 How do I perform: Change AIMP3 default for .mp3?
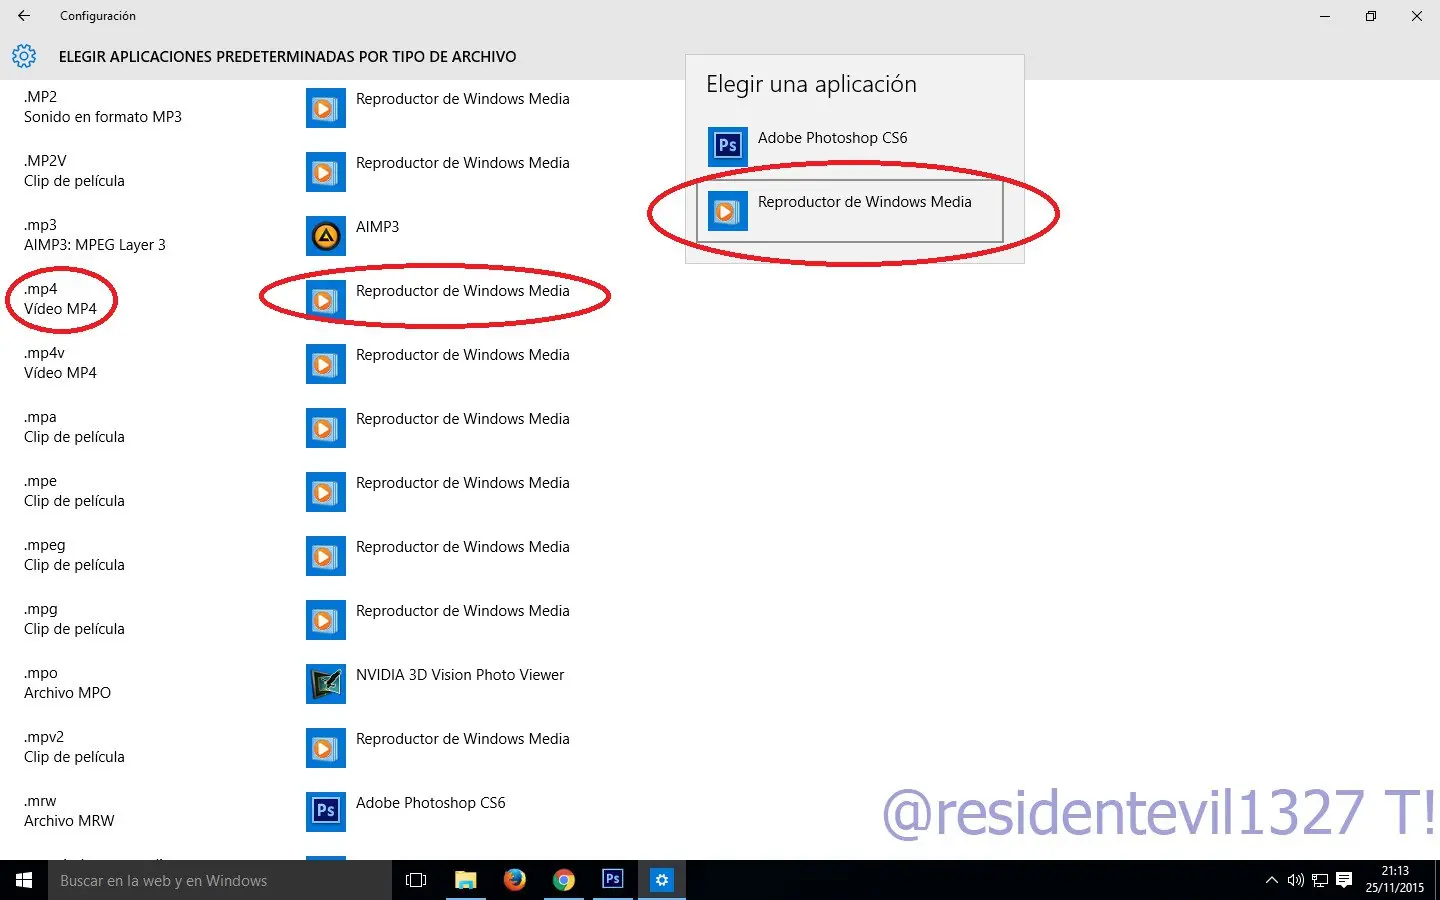click(353, 236)
